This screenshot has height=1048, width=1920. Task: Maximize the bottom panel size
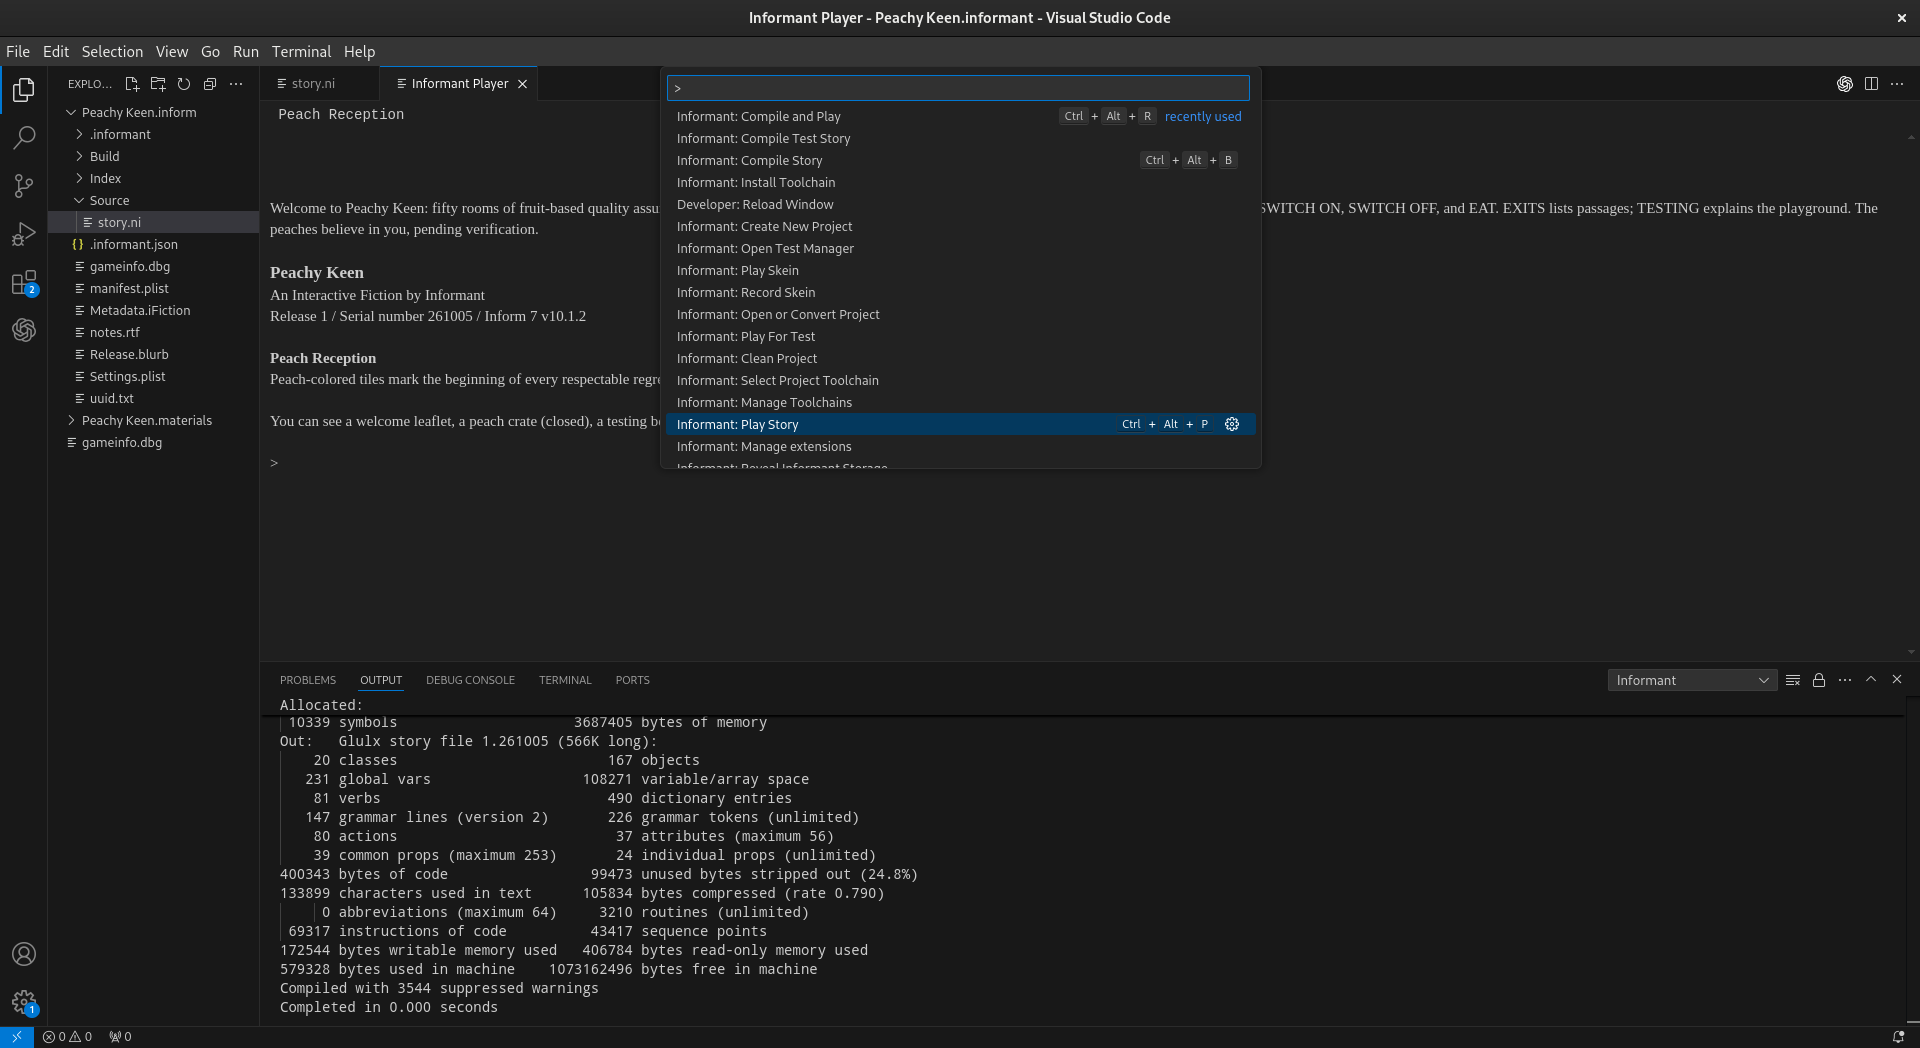tap(1871, 680)
